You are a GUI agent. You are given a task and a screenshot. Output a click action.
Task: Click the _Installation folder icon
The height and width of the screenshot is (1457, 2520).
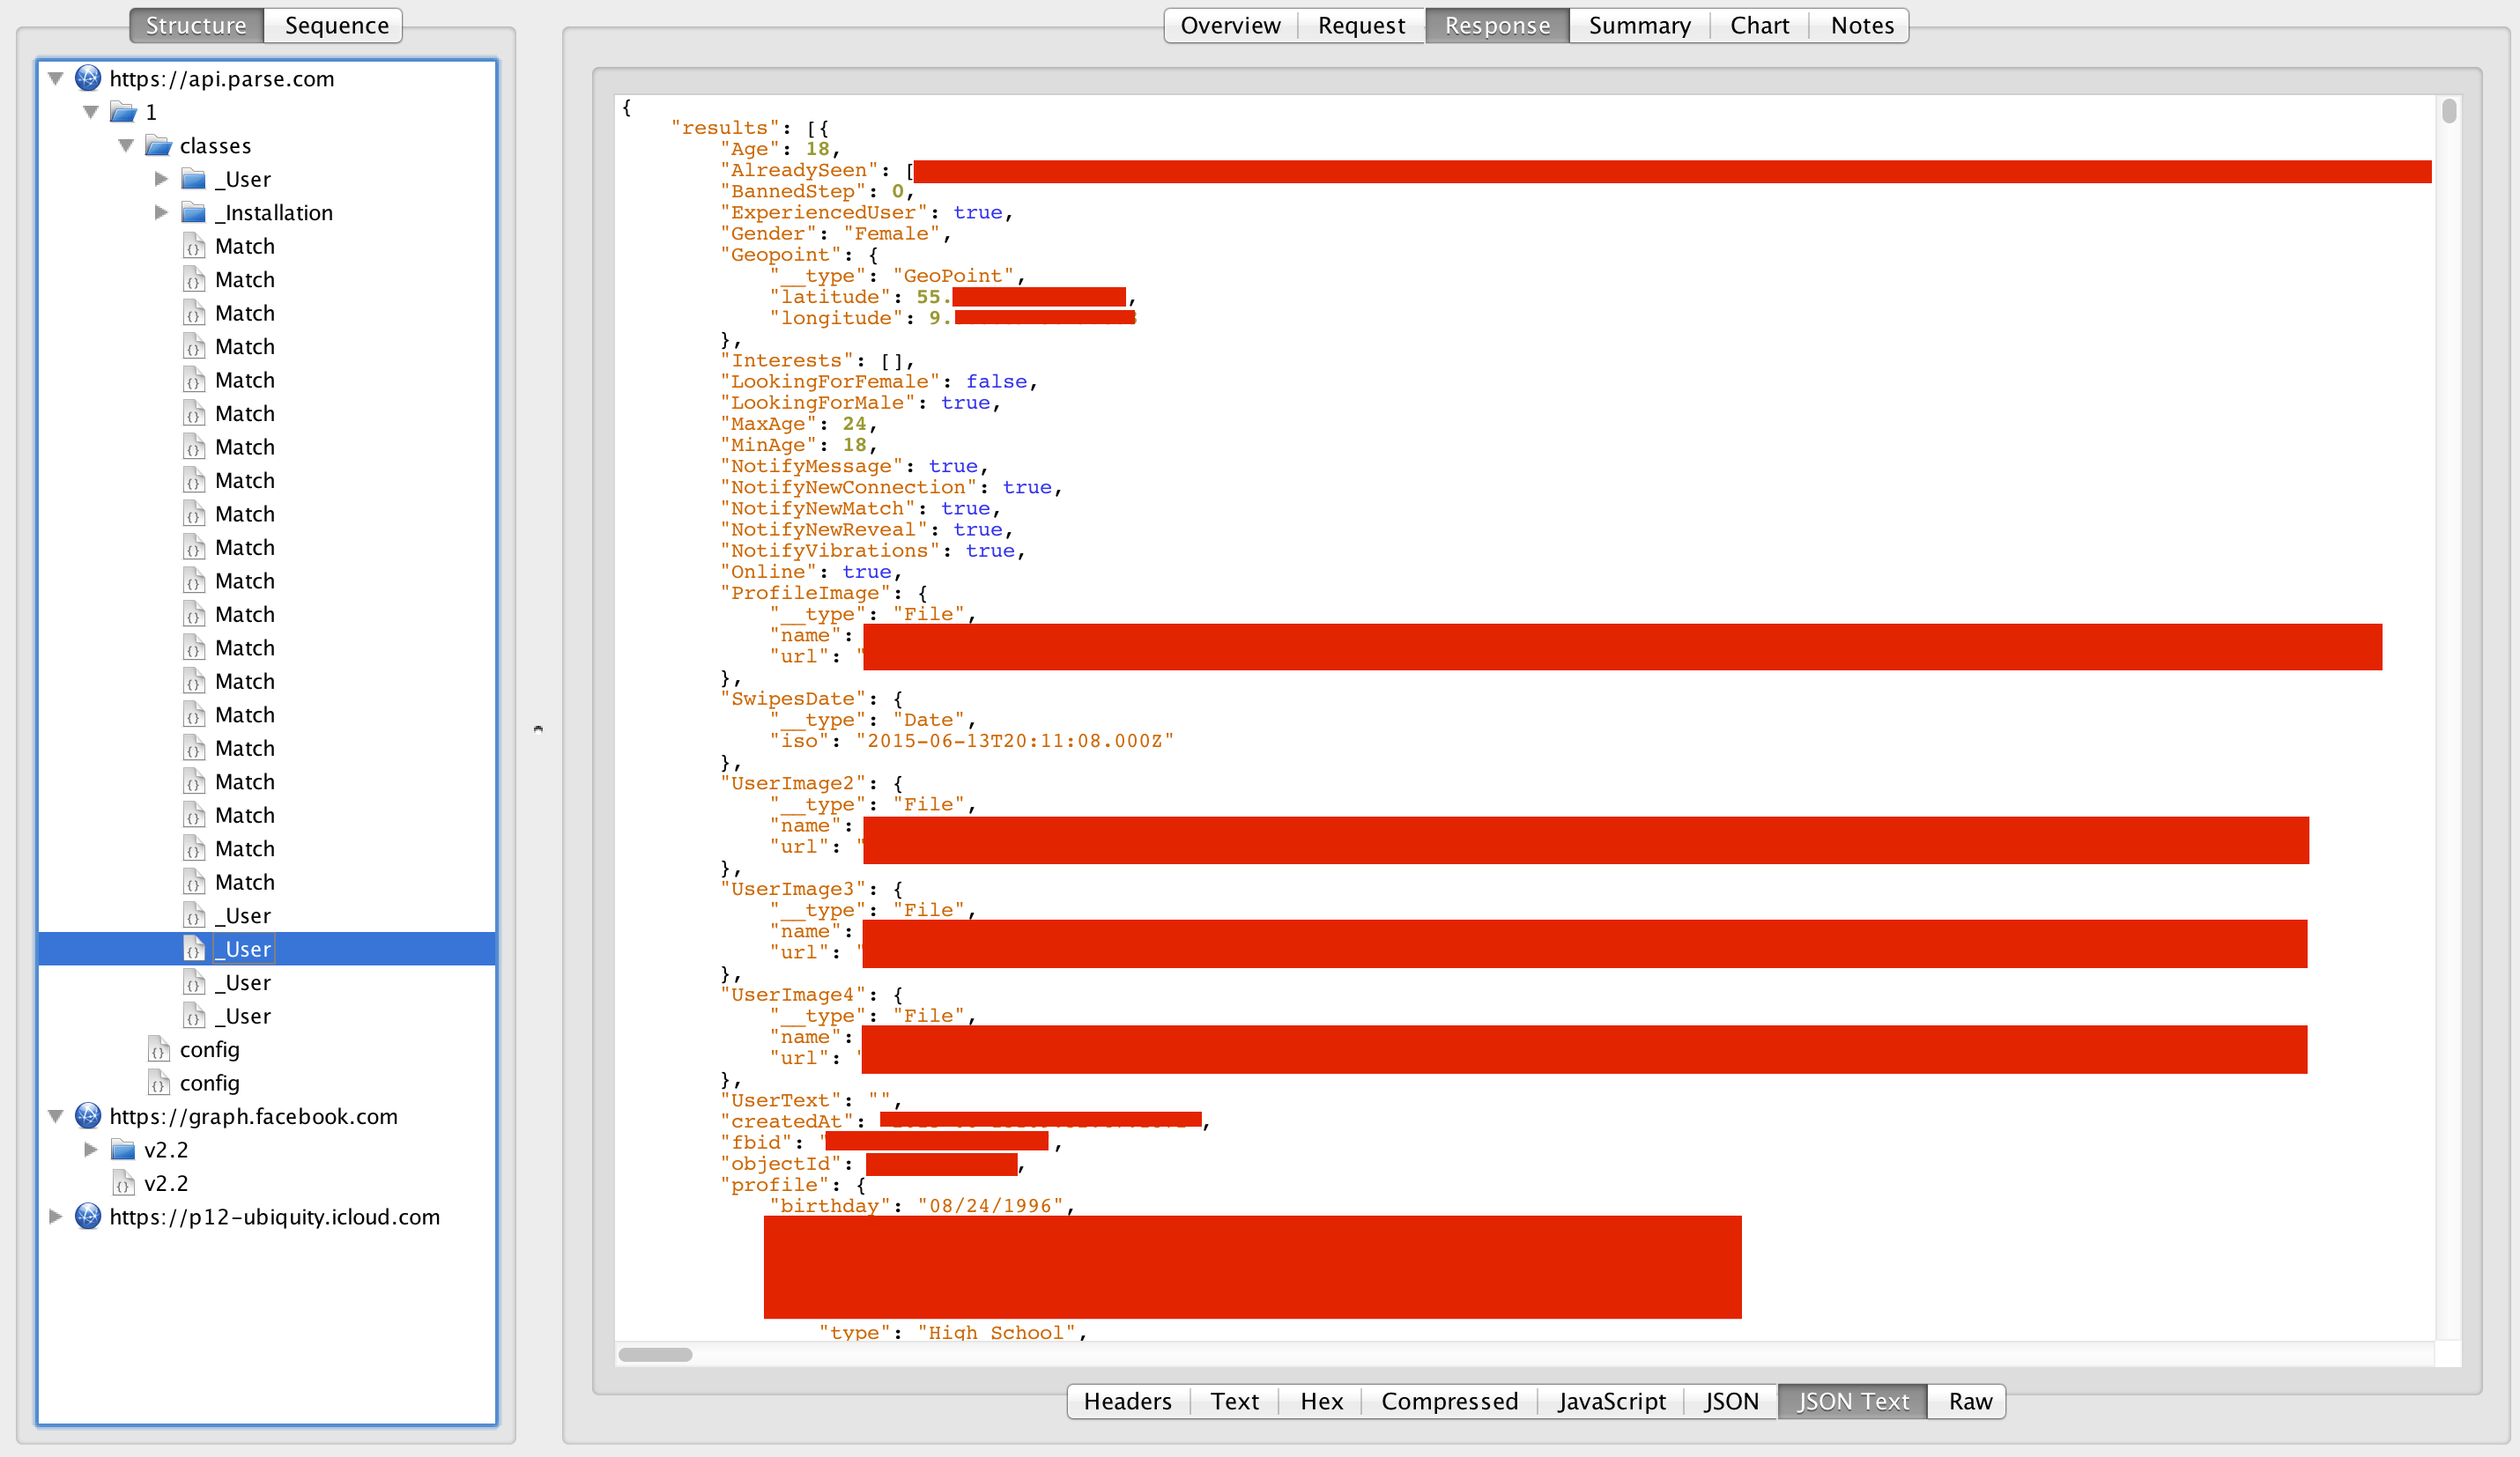193,213
